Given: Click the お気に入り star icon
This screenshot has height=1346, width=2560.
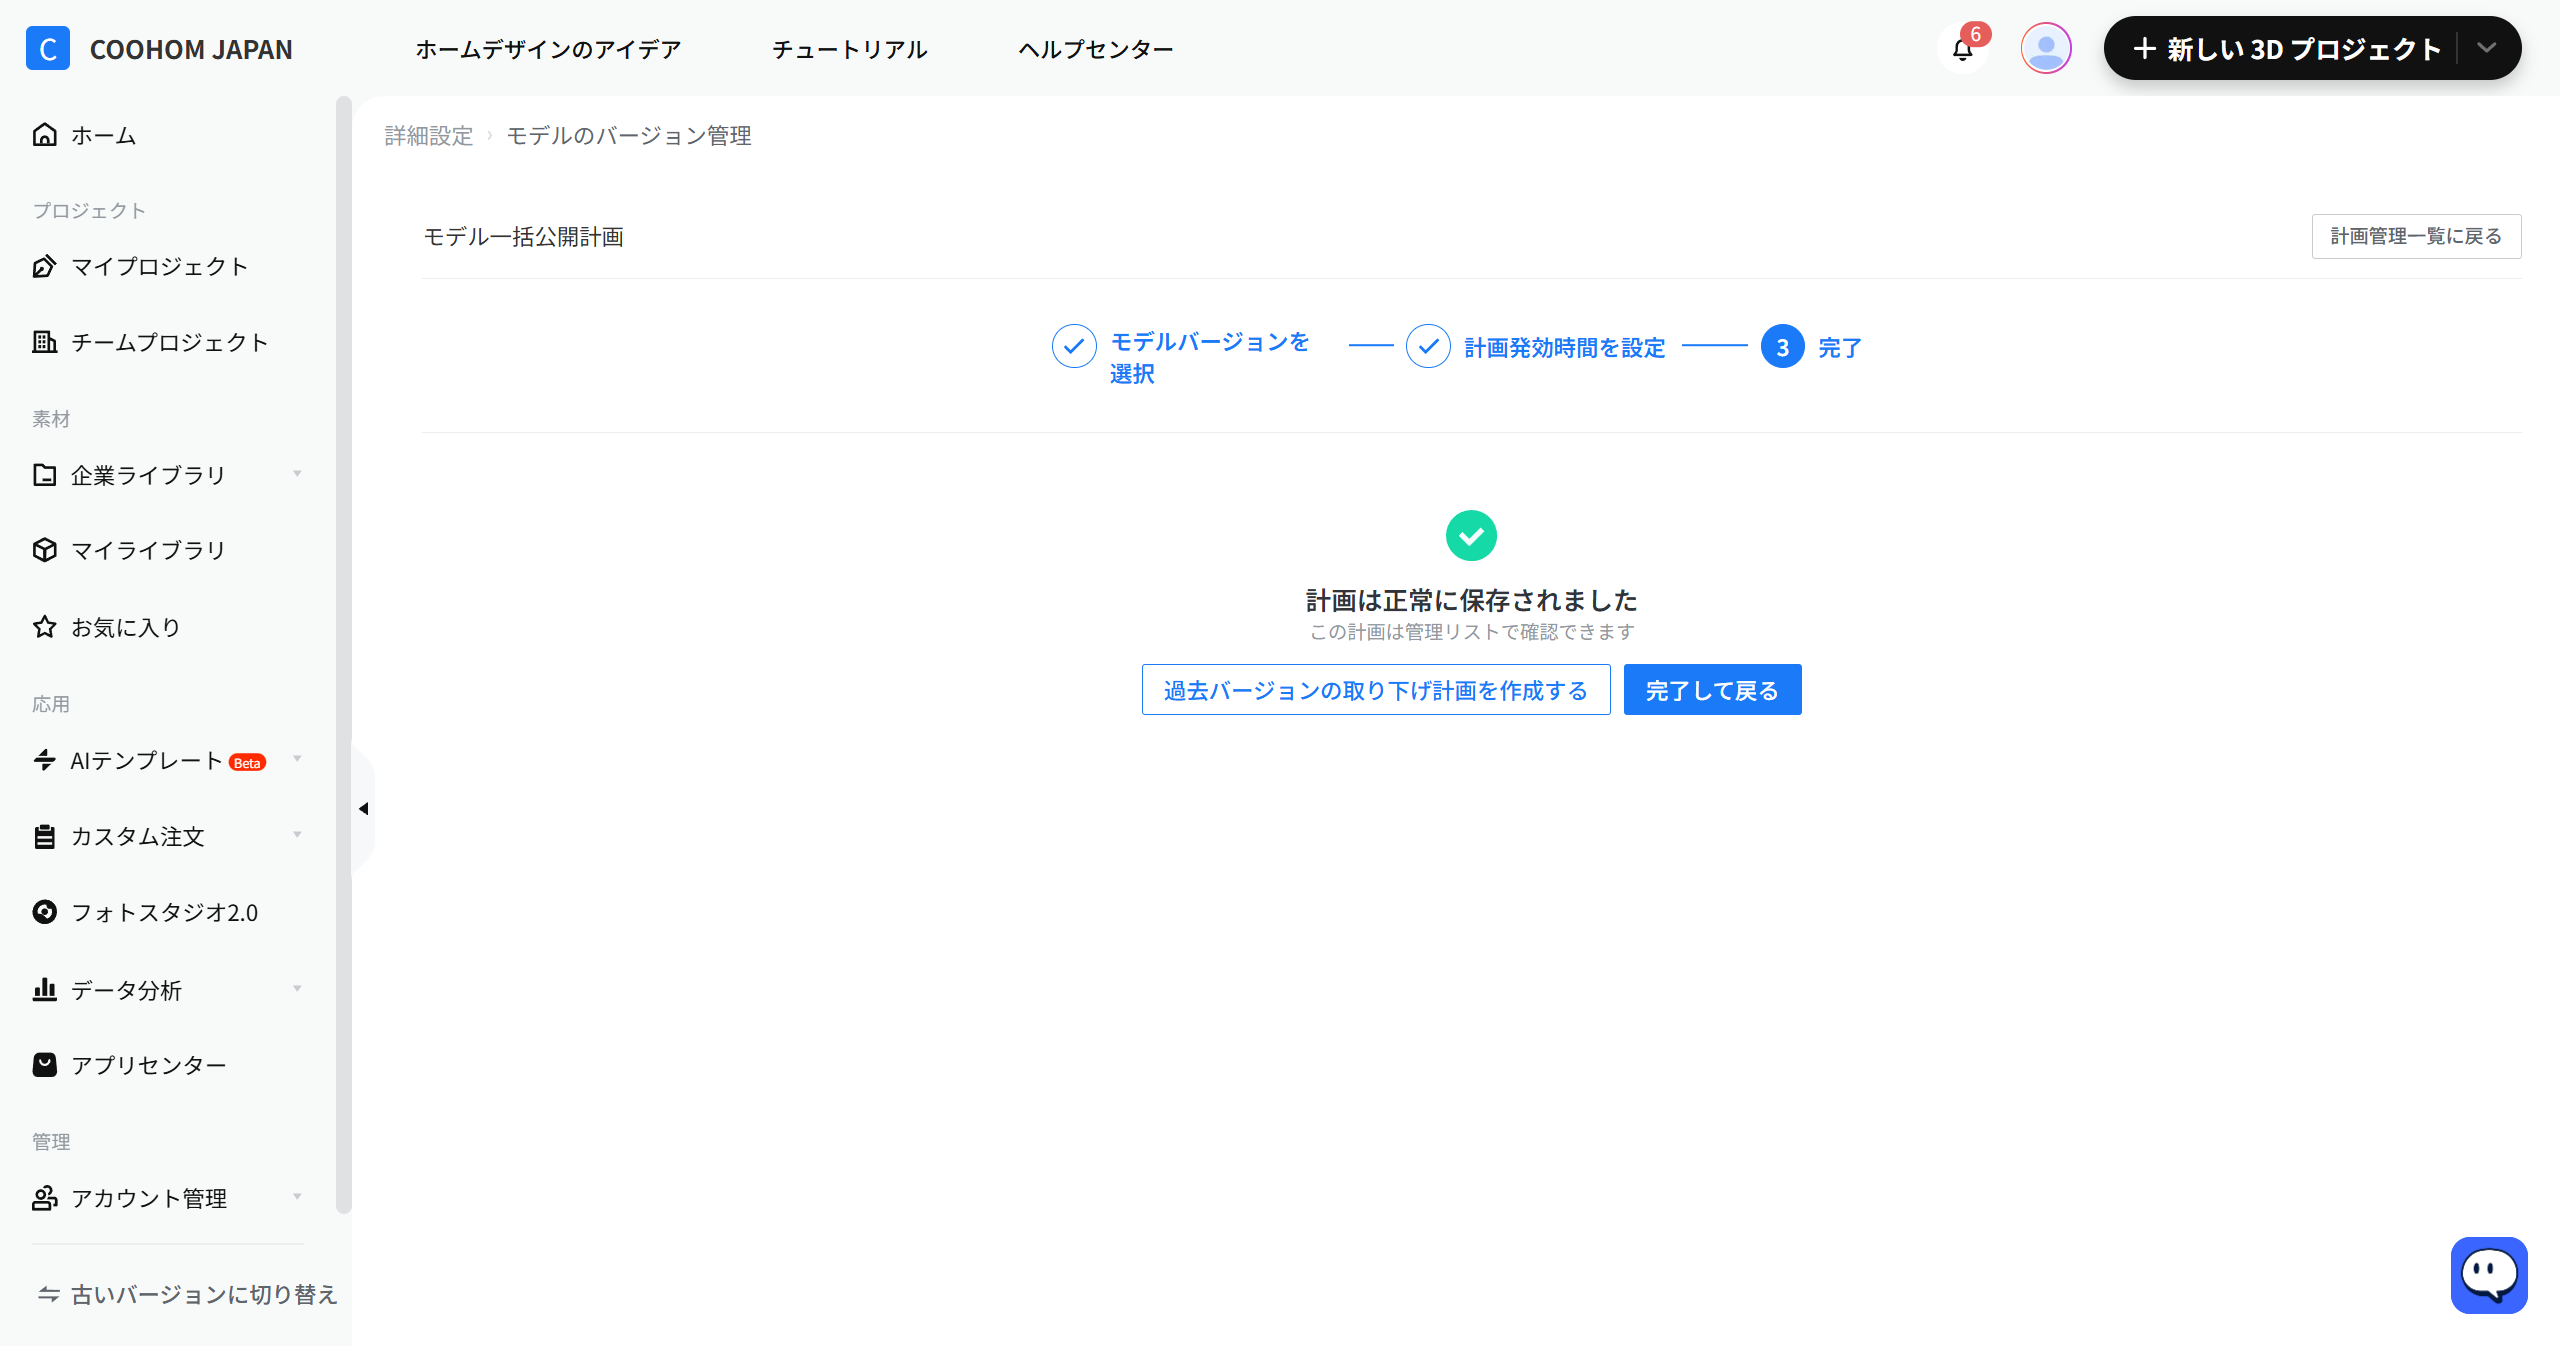Looking at the screenshot, I should click(45, 627).
